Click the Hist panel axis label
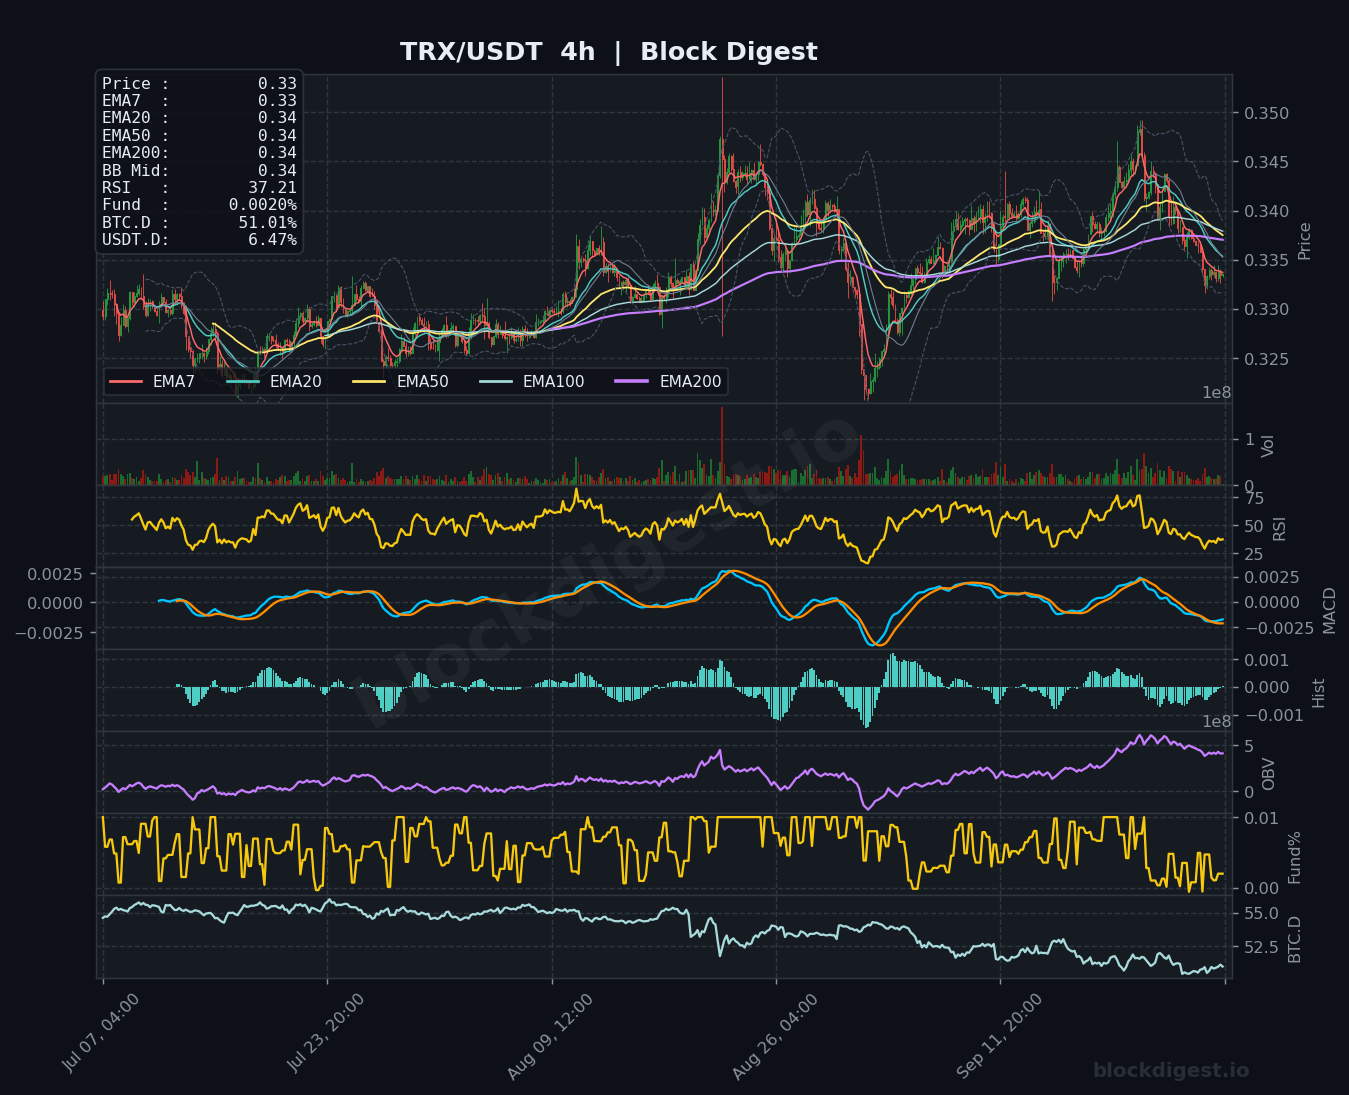Image resolution: width=1349 pixels, height=1095 pixels. click(1318, 693)
